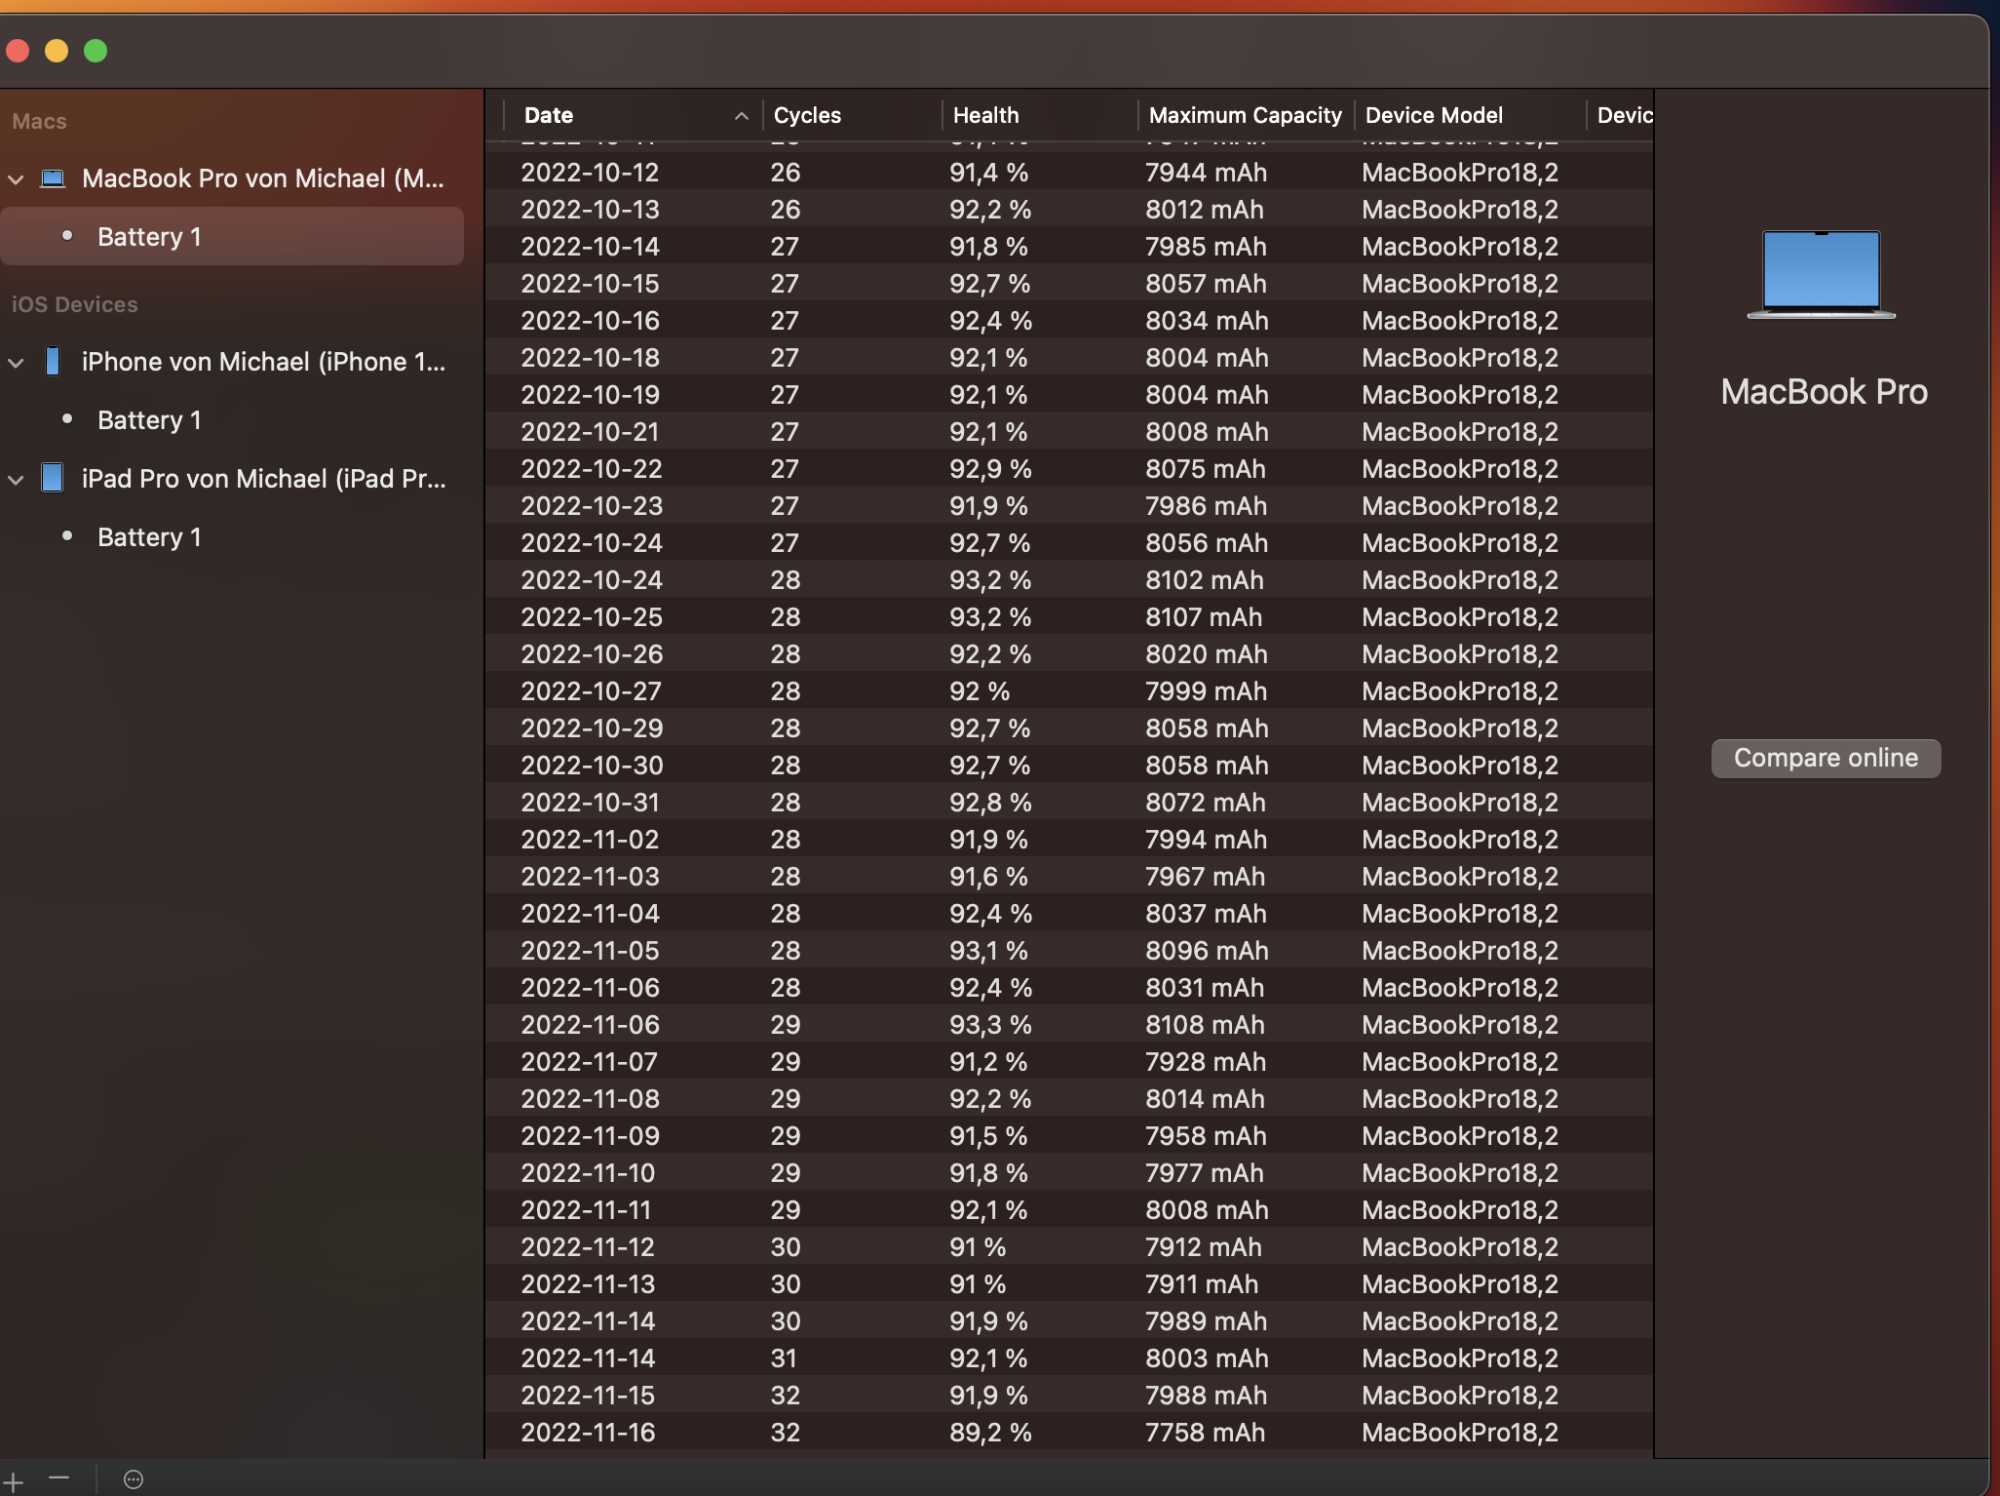Select the 2022-11-06 row with 29 cycles
The width and height of the screenshot is (2000, 1496).
pos(1000,1024)
